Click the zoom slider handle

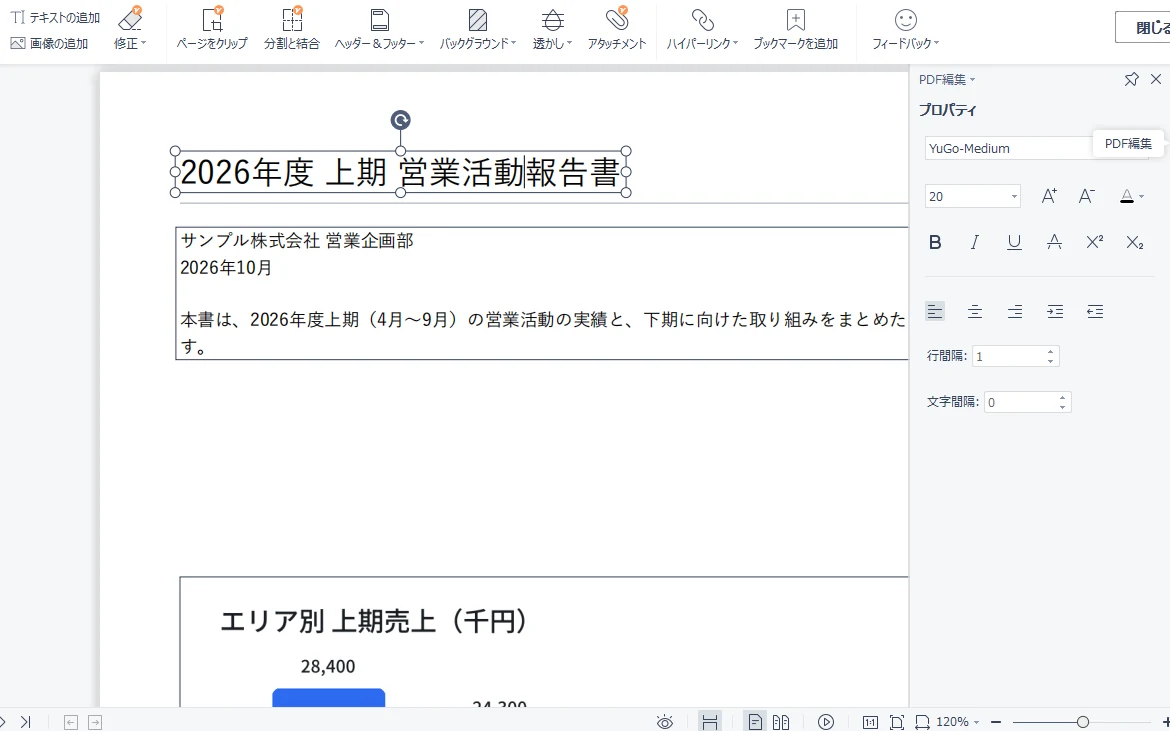click(1082, 721)
